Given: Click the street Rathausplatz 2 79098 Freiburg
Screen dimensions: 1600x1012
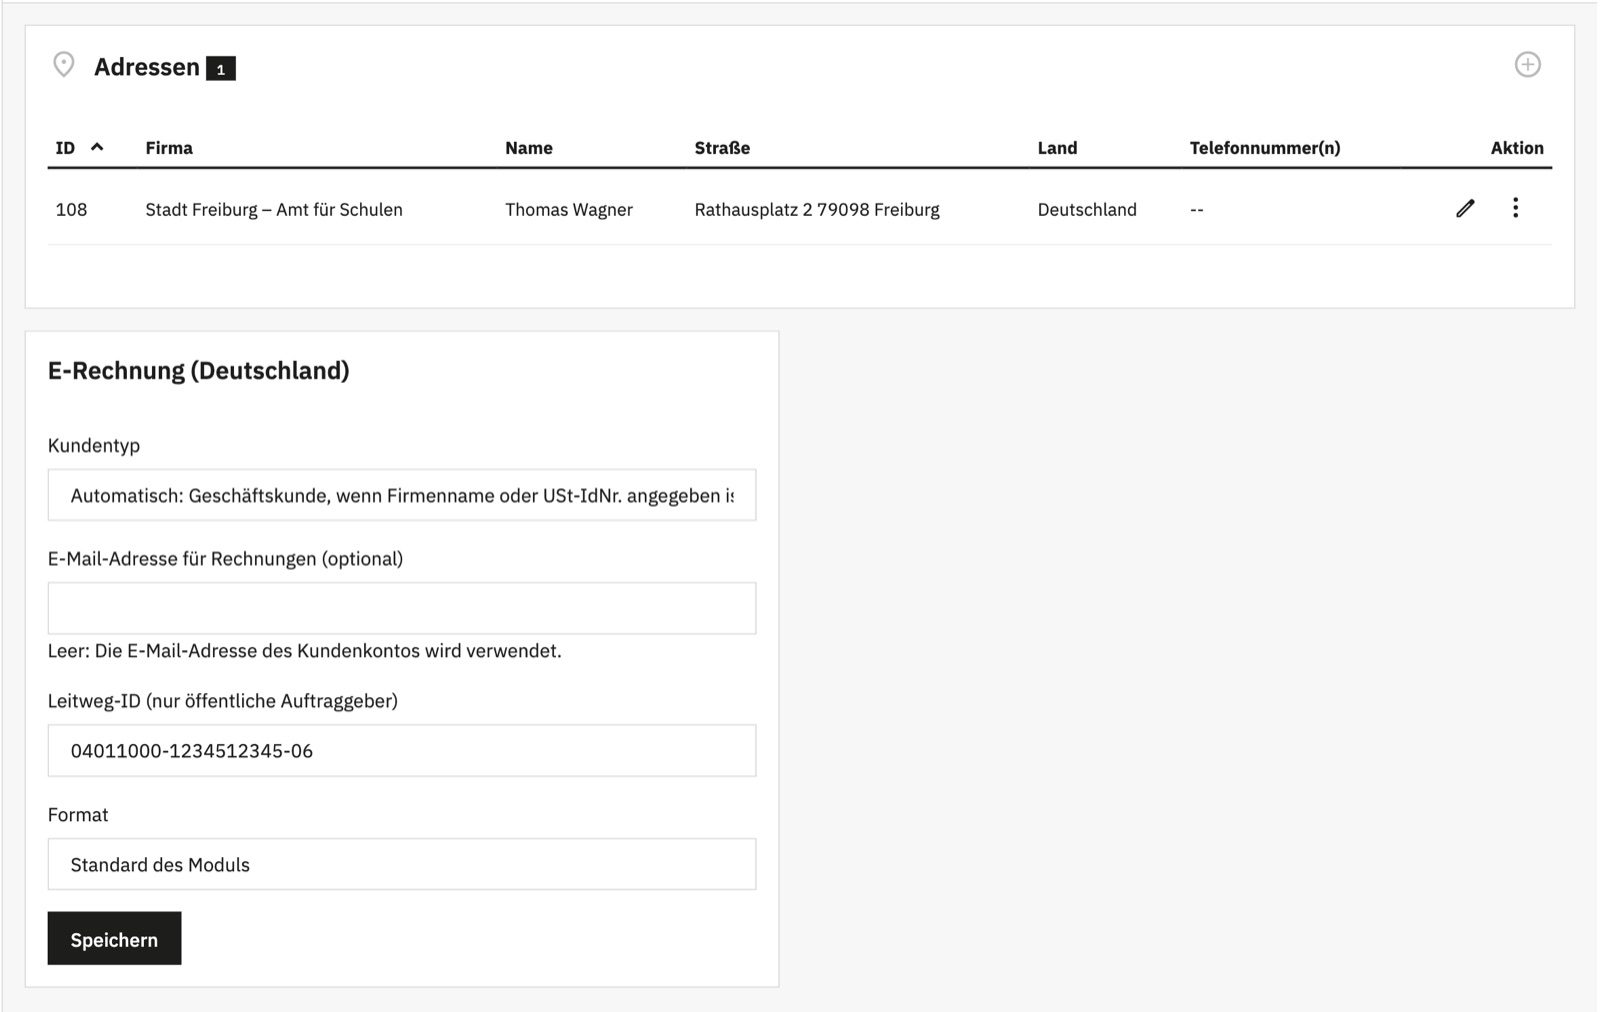Looking at the screenshot, I should [x=817, y=209].
